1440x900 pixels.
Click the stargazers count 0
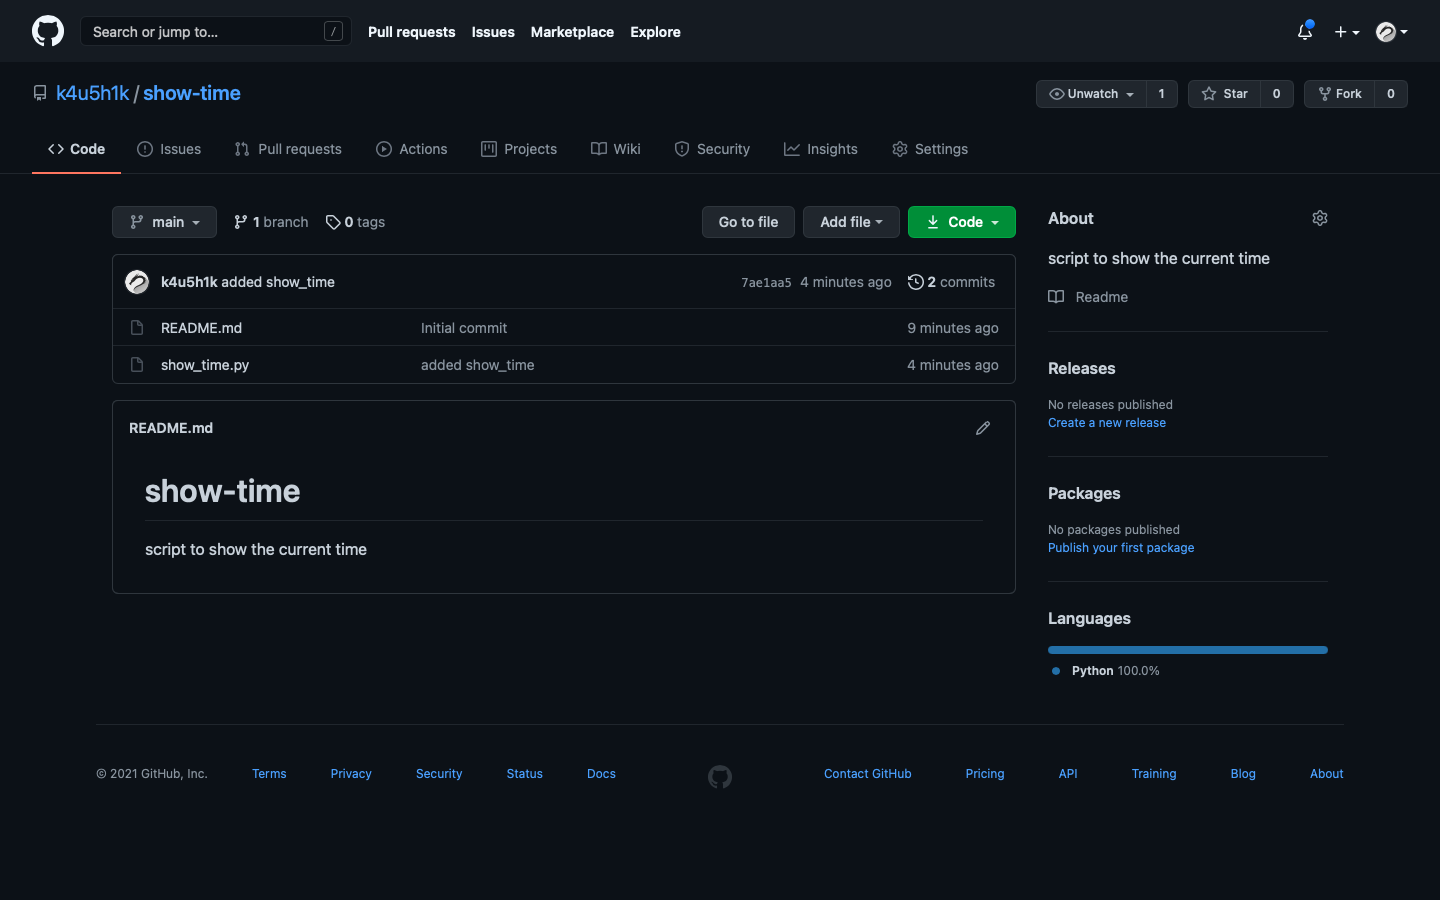tap(1277, 94)
